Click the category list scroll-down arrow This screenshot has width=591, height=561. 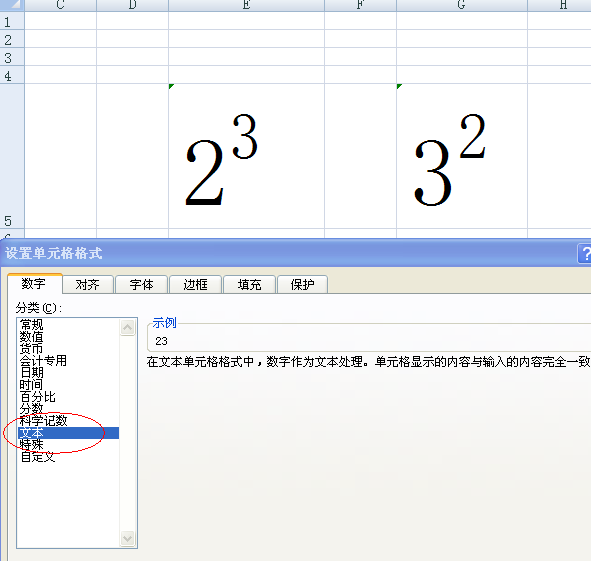click(x=127, y=538)
